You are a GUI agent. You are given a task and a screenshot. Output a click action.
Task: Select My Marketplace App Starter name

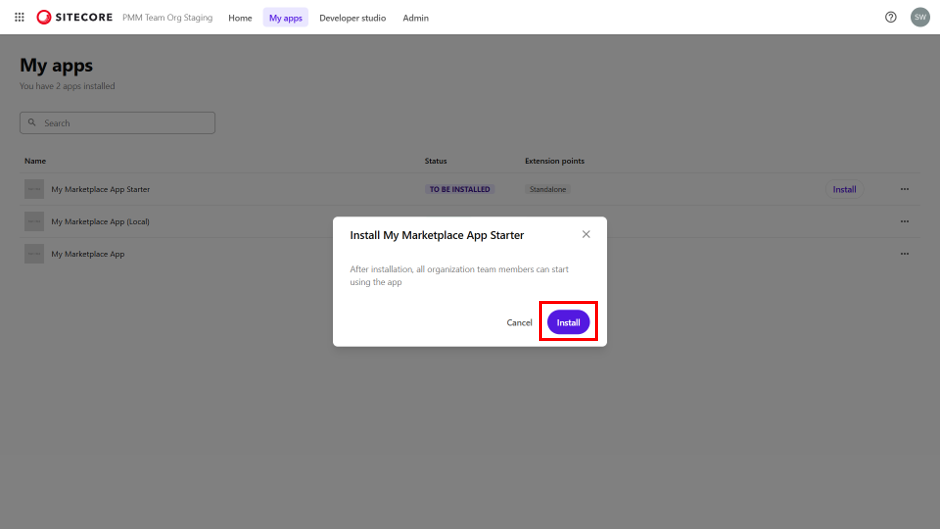(x=101, y=190)
